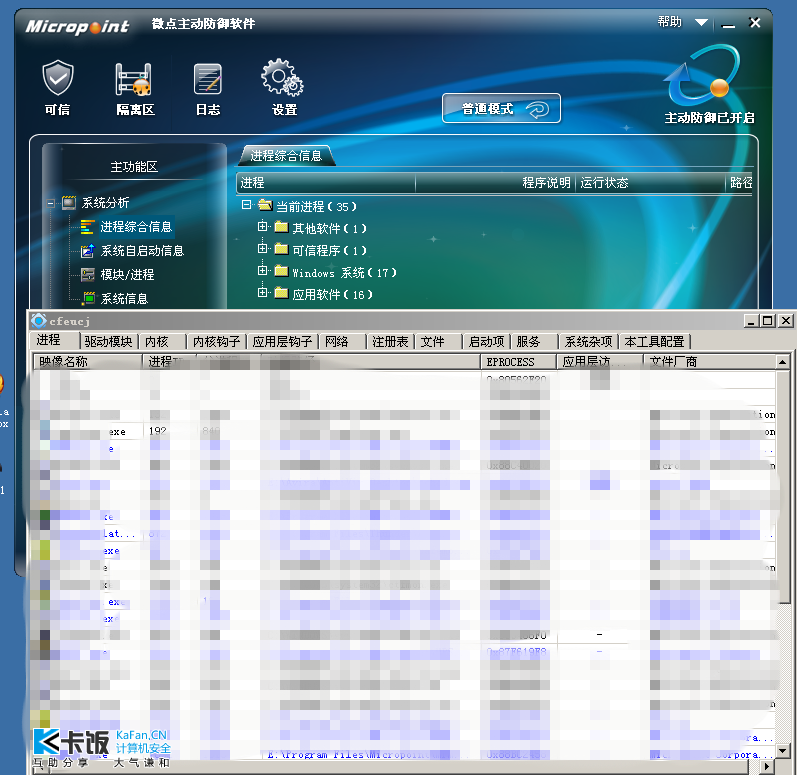Click the 系统自启动信息 icon
This screenshot has width=797, height=775.
87,251
